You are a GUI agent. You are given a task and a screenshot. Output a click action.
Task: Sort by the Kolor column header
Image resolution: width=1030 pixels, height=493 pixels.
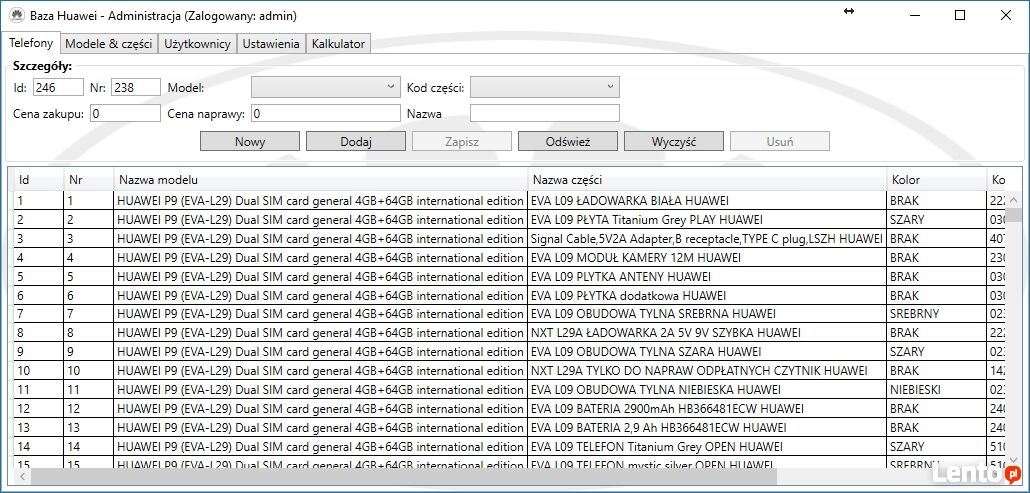click(x=936, y=180)
